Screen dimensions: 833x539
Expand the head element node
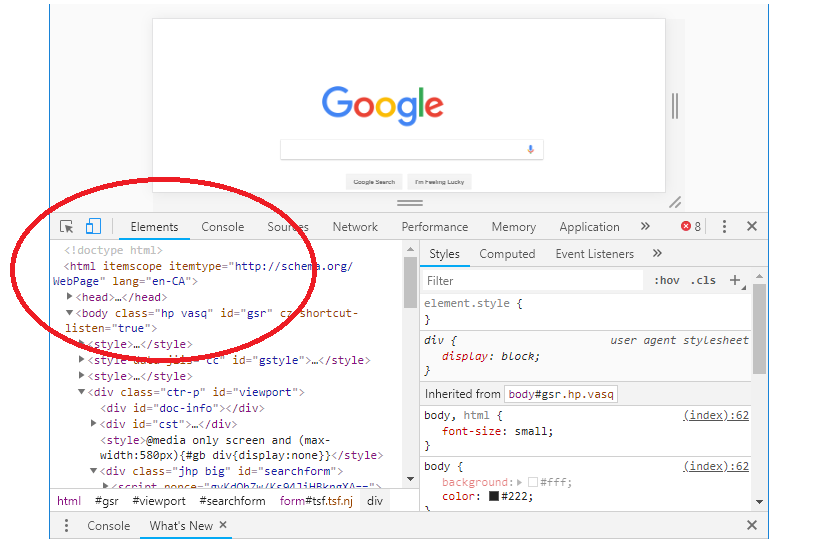click(x=70, y=297)
